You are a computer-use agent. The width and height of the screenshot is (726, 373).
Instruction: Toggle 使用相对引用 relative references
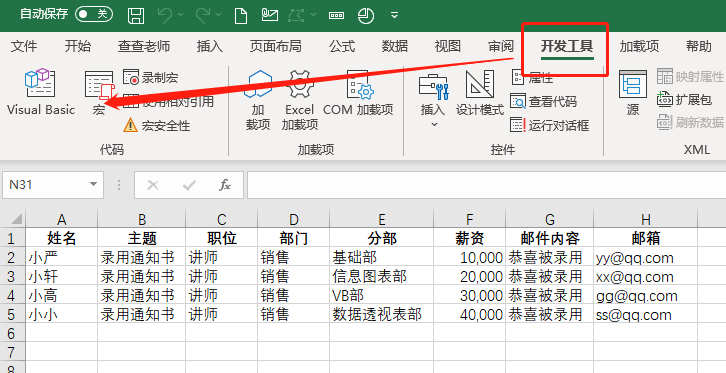pos(169,101)
